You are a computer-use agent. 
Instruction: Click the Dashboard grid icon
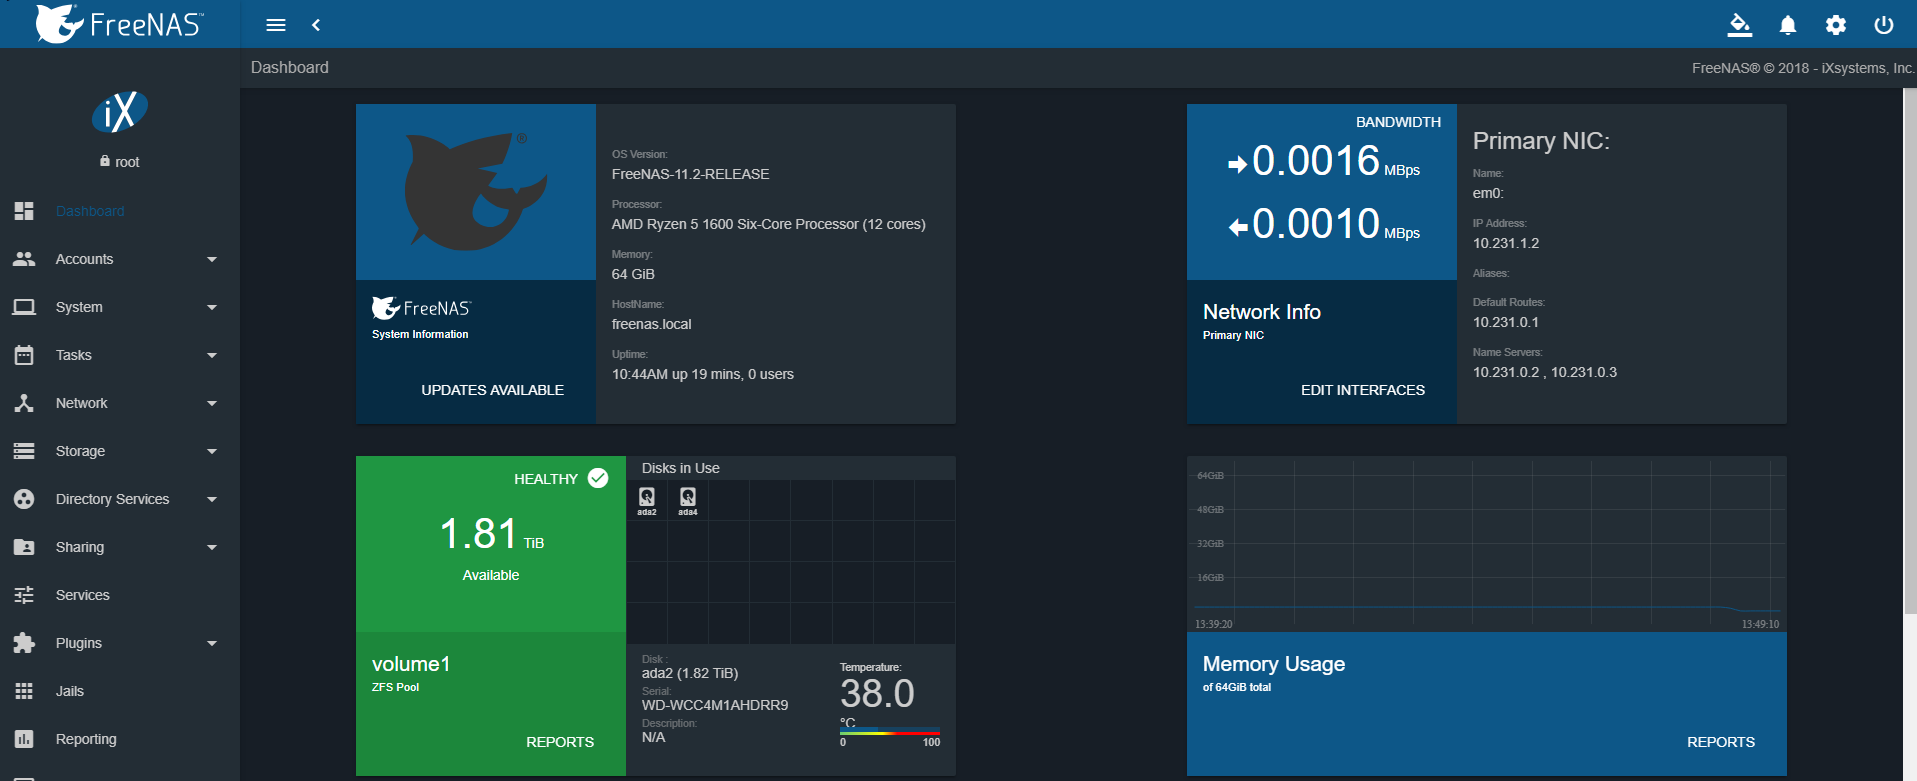tap(24, 211)
